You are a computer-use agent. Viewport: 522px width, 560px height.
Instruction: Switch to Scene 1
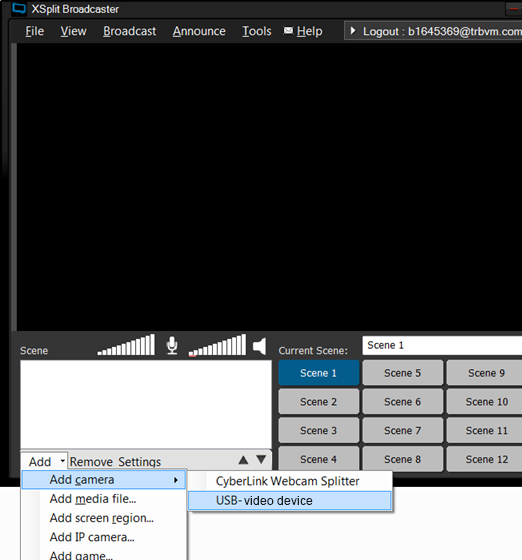coord(318,373)
